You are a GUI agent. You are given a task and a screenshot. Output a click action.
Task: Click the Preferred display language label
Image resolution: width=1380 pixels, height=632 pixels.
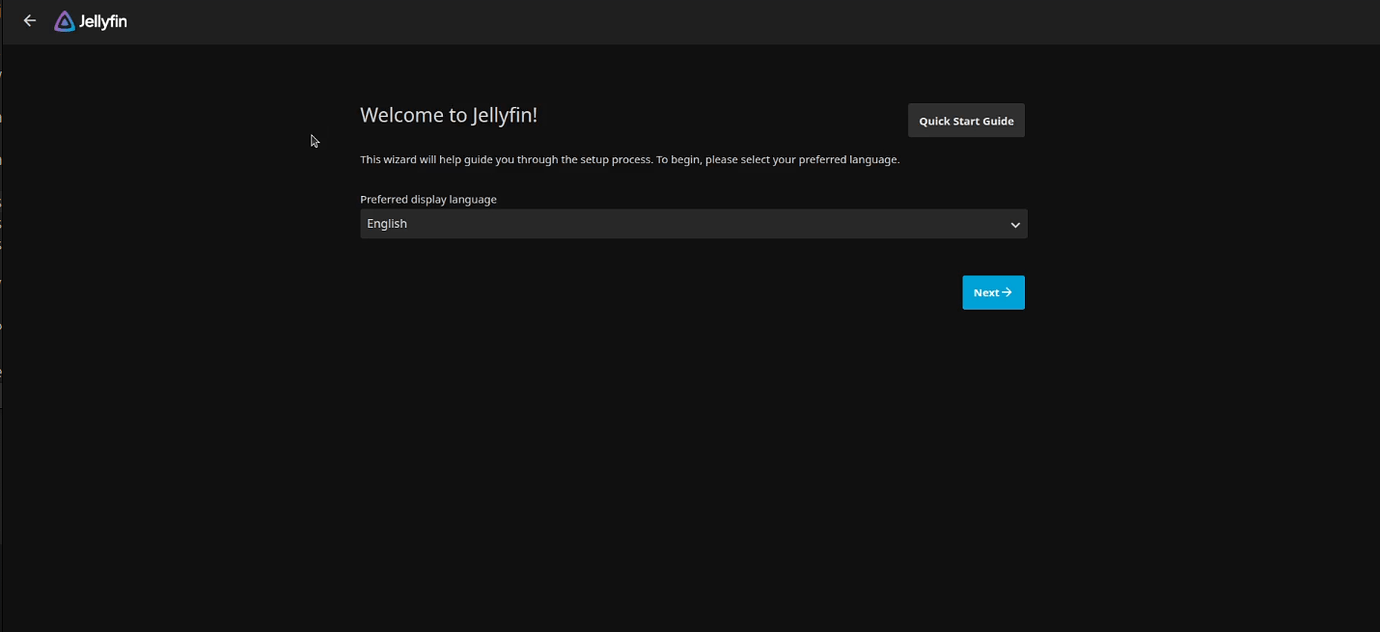(x=428, y=199)
